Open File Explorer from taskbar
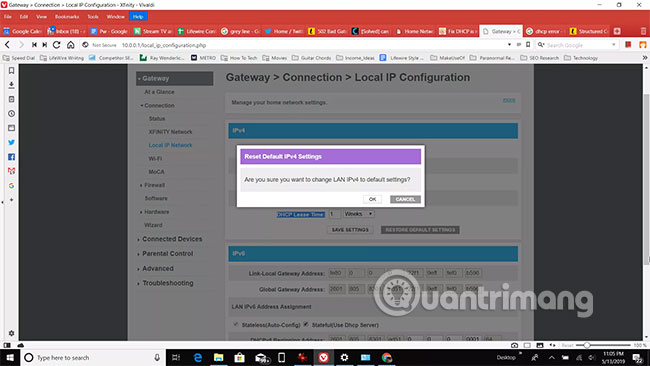Screen dimensions: 650x366 click(218, 357)
